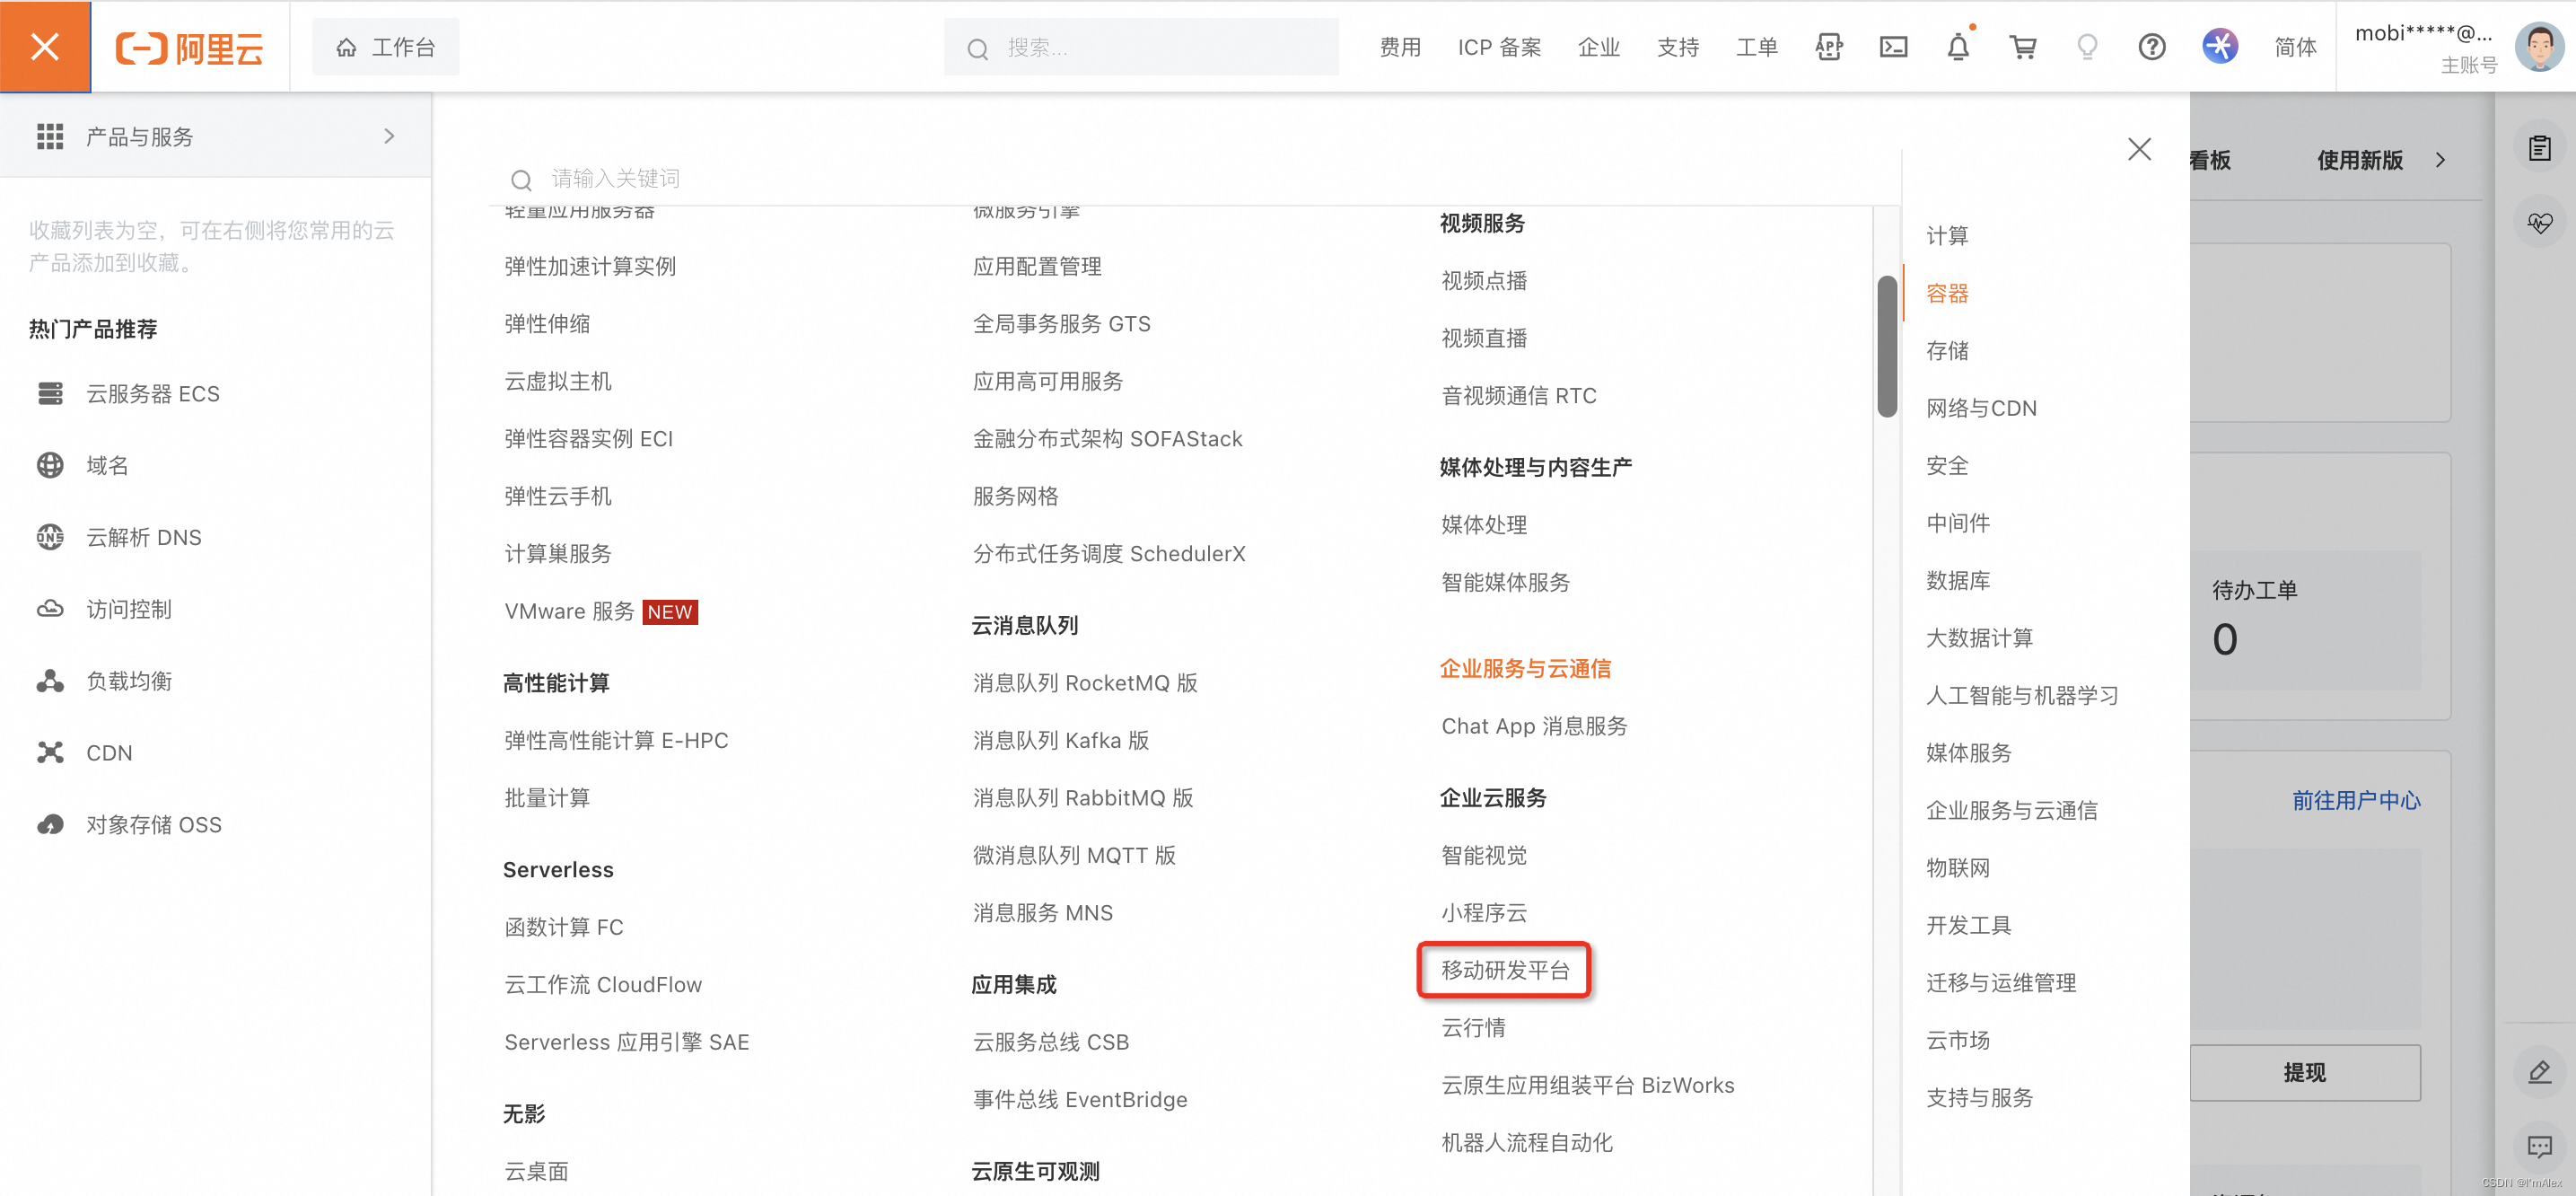
Task: Jump to 迁移与运维管理 category
Action: tap(2000, 983)
